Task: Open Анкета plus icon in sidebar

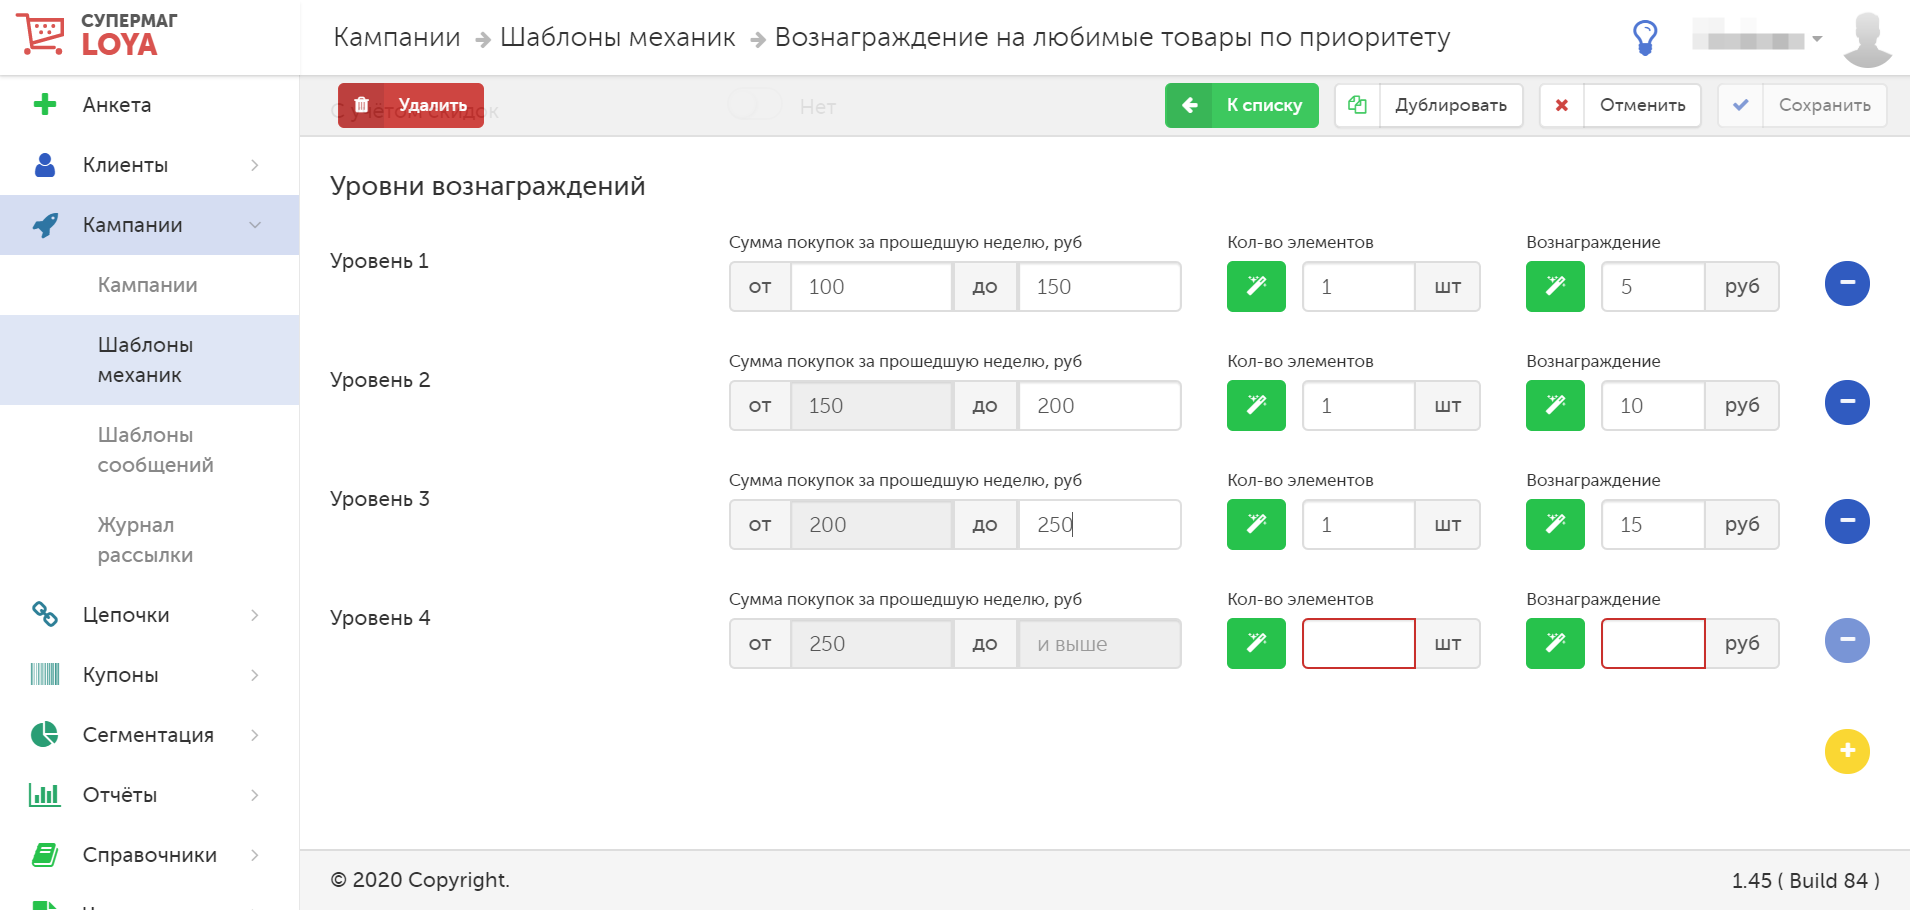Action: pos(45,105)
